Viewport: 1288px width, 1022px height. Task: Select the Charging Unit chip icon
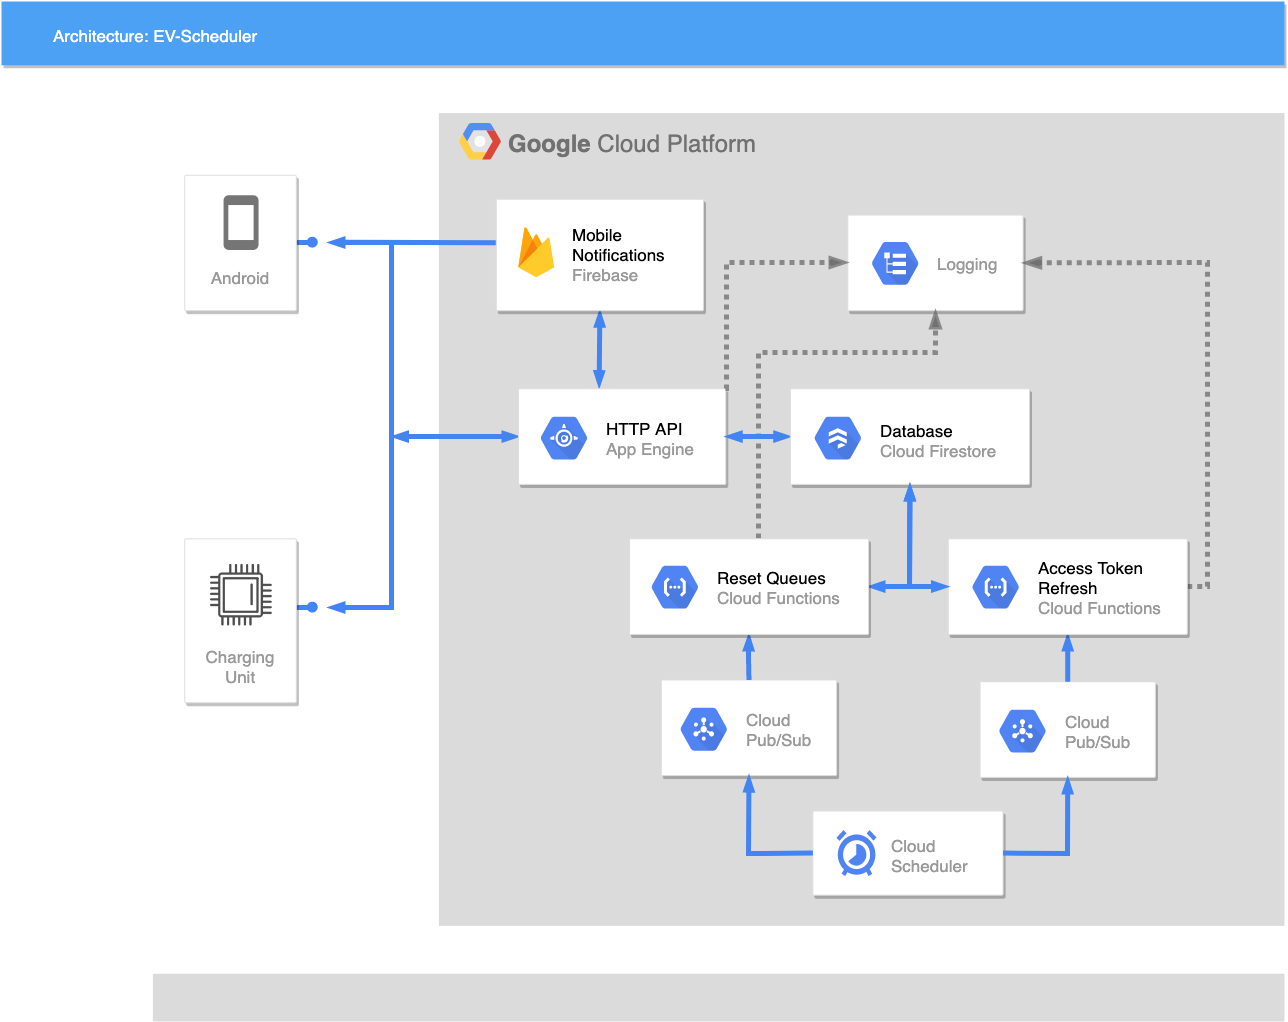241,594
